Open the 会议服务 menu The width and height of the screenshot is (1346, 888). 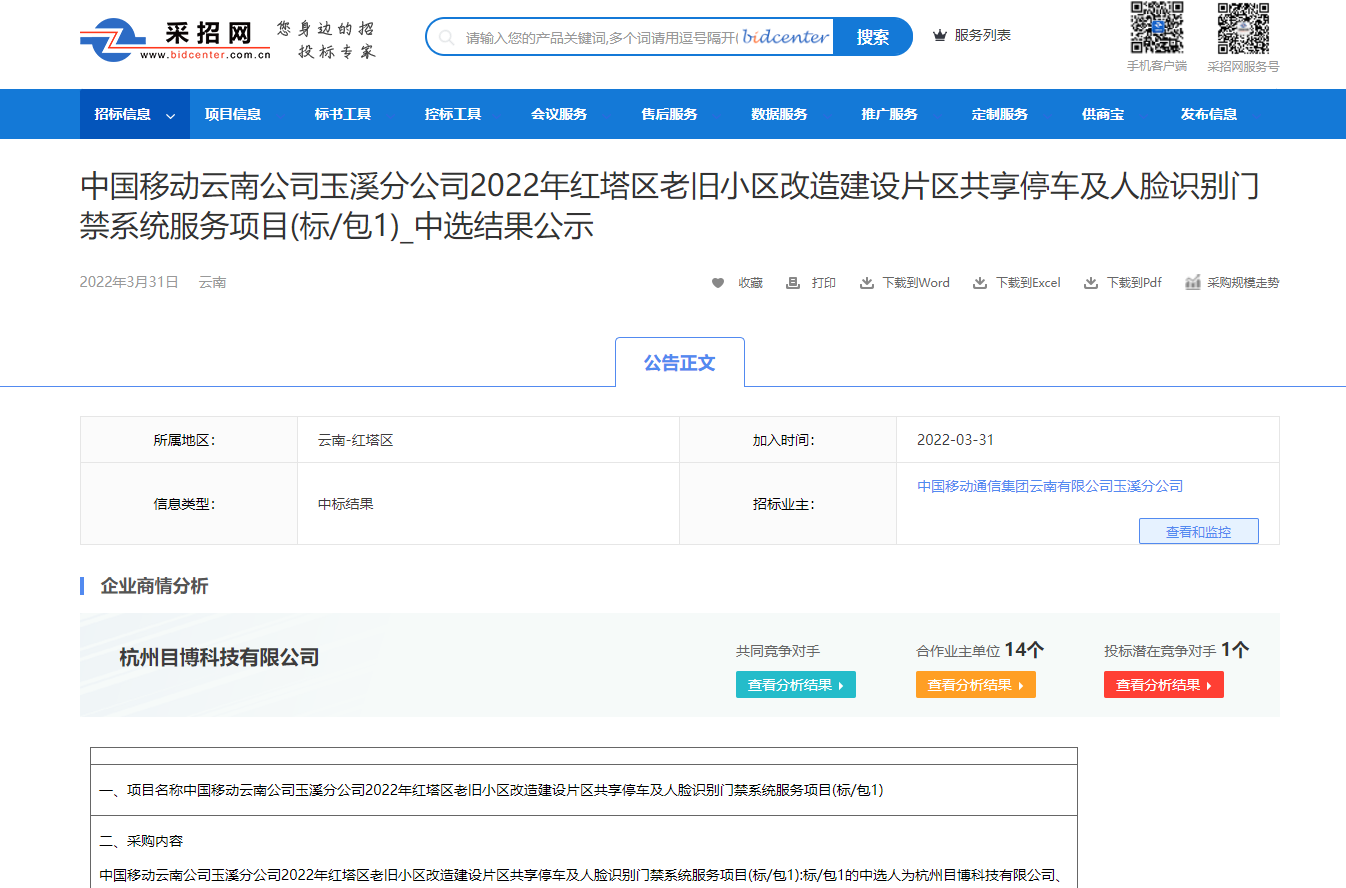[559, 114]
